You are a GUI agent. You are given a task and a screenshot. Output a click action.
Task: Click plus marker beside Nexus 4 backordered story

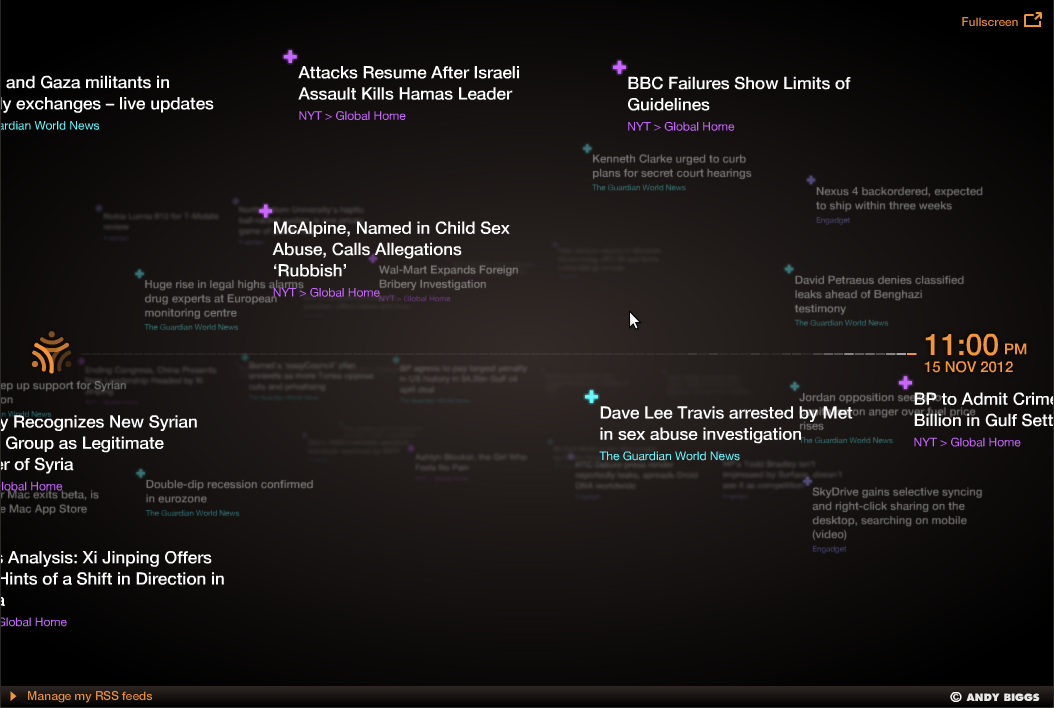point(811,180)
